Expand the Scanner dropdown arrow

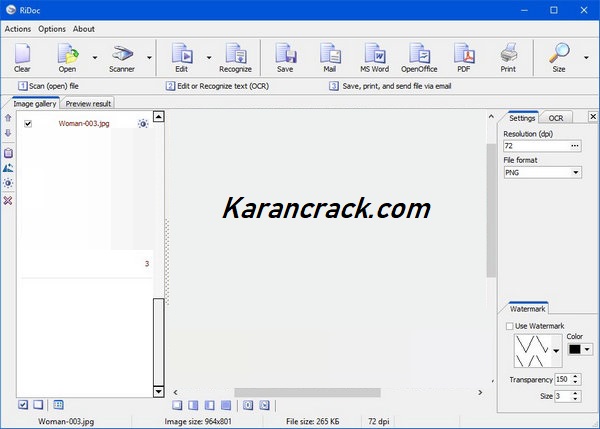pyautogui.click(x=149, y=58)
